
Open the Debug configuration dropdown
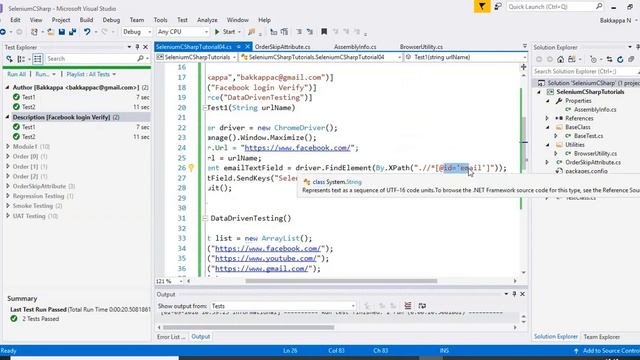coord(137,31)
